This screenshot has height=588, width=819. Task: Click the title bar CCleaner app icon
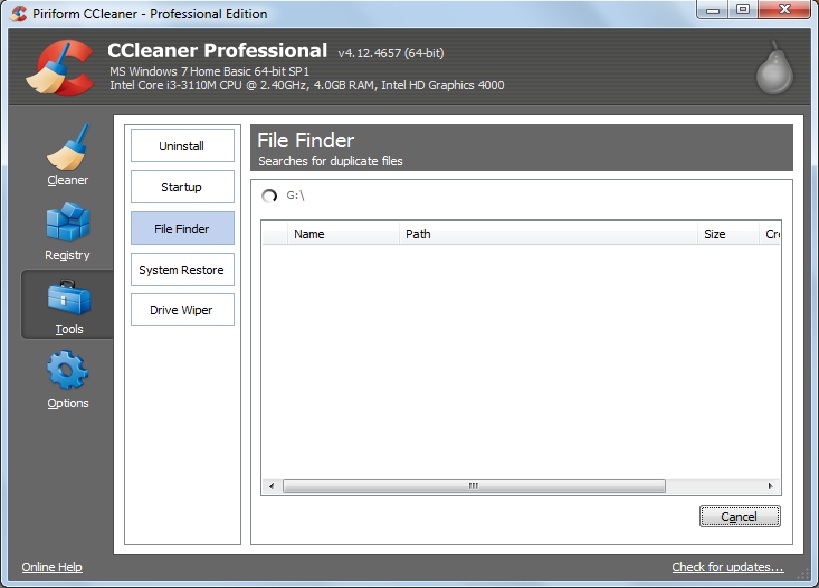pos(19,13)
